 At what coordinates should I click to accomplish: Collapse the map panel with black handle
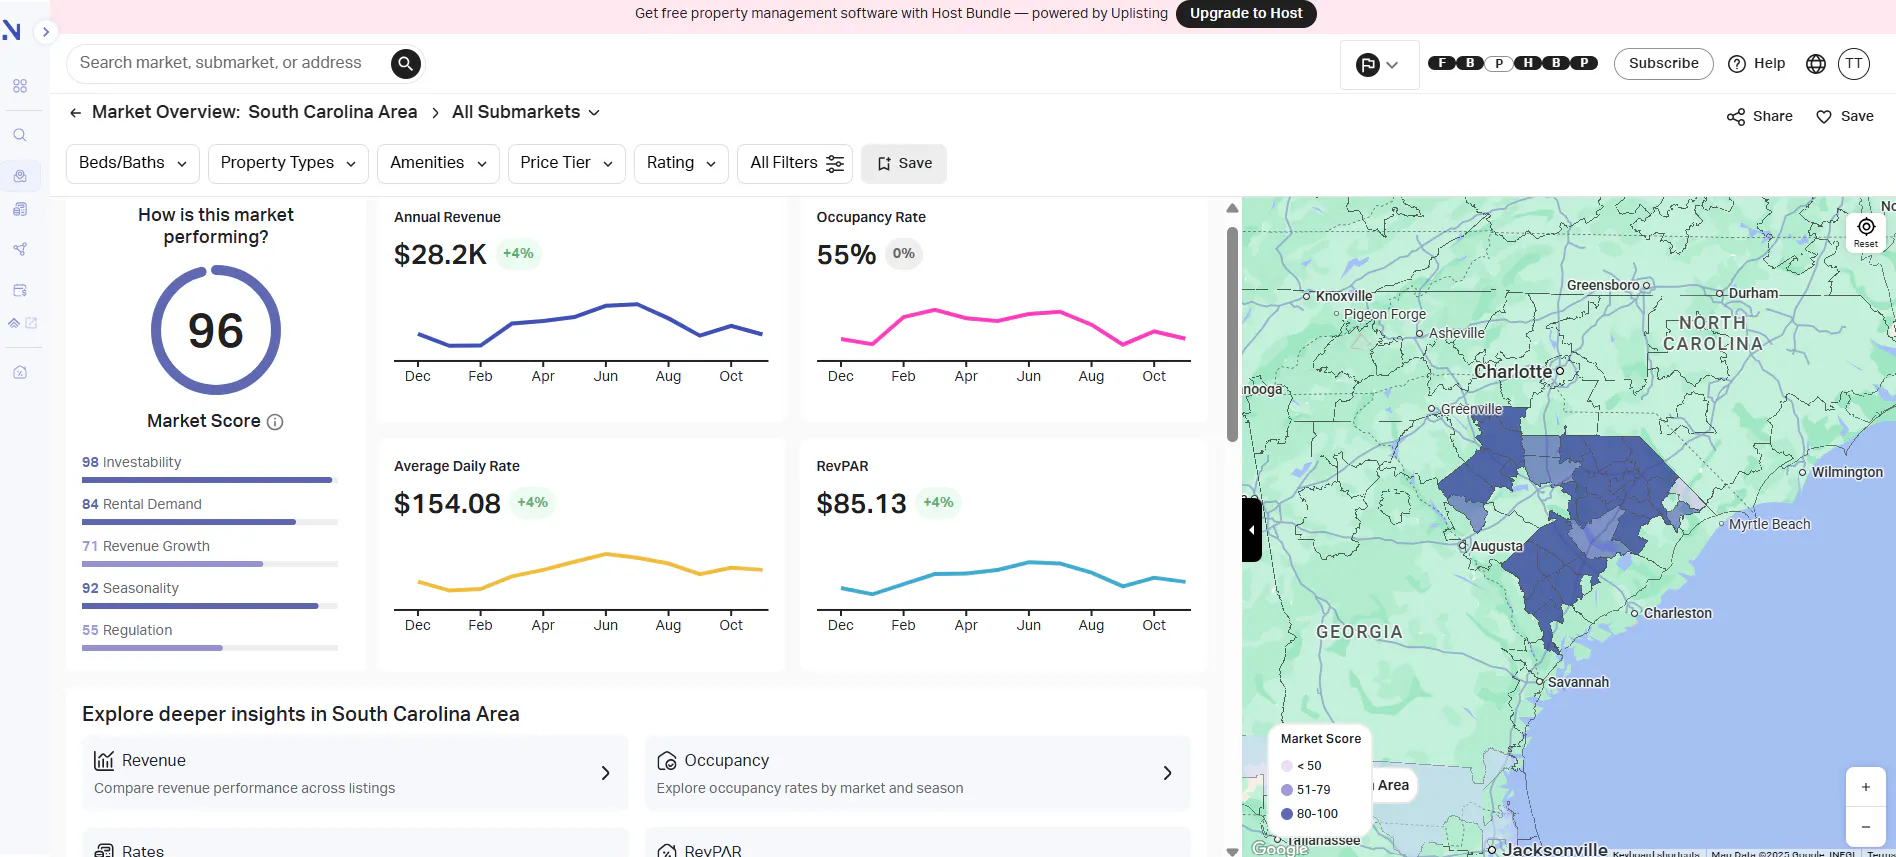click(x=1251, y=530)
